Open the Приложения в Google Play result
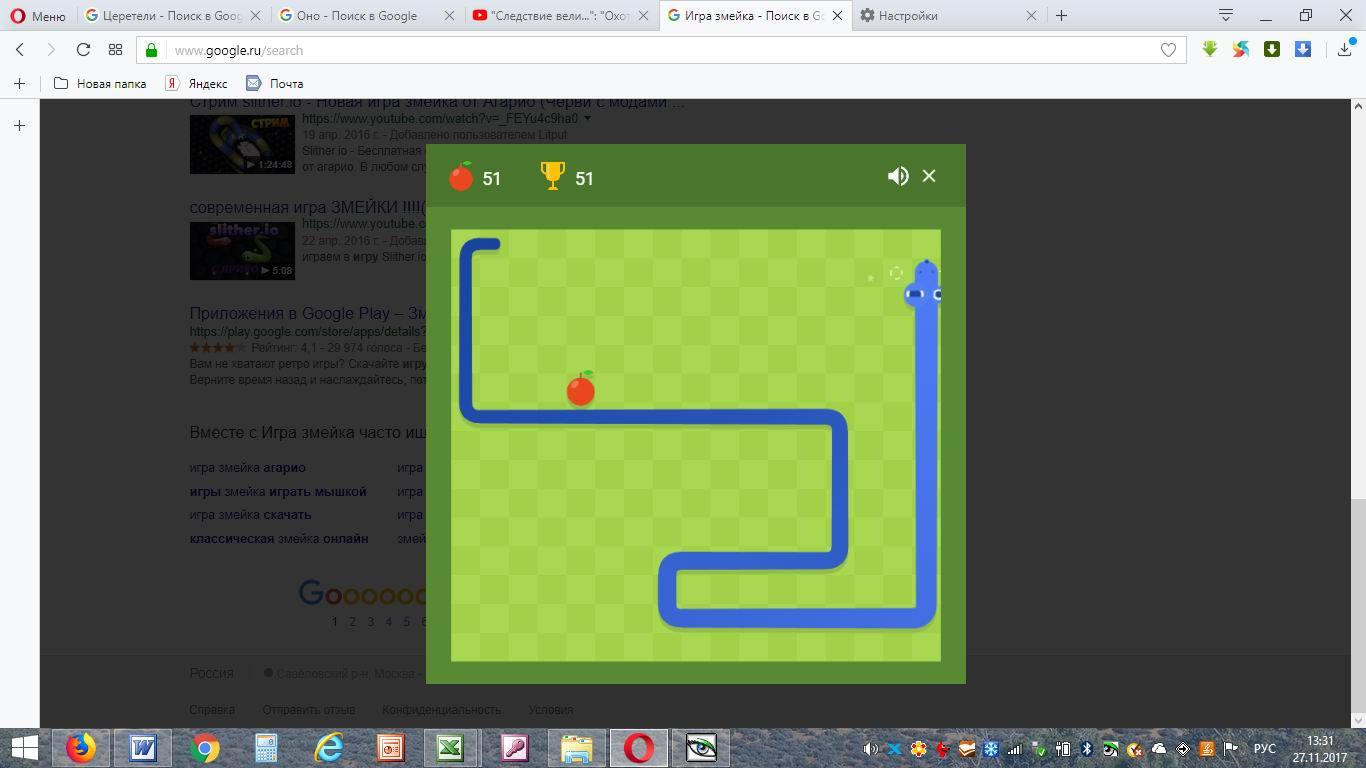Image resolution: width=1366 pixels, height=768 pixels. click(308, 313)
